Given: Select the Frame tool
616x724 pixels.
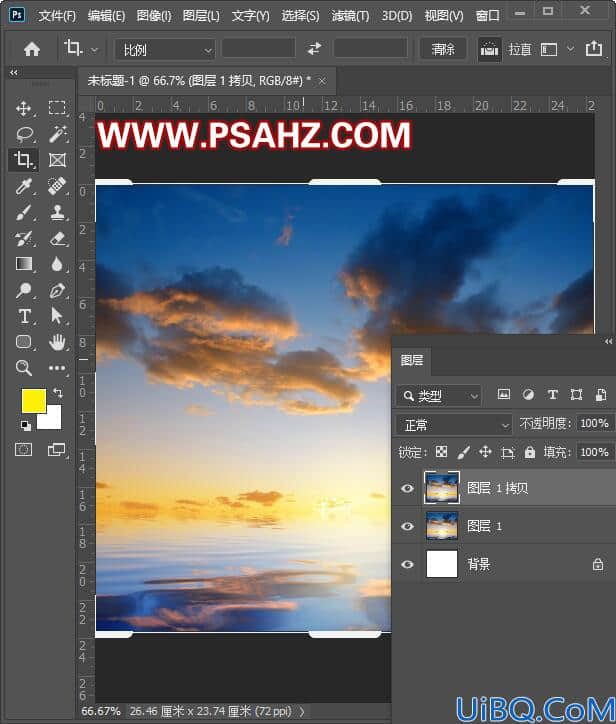Looking at the screenshot, I should click(57, 160).
